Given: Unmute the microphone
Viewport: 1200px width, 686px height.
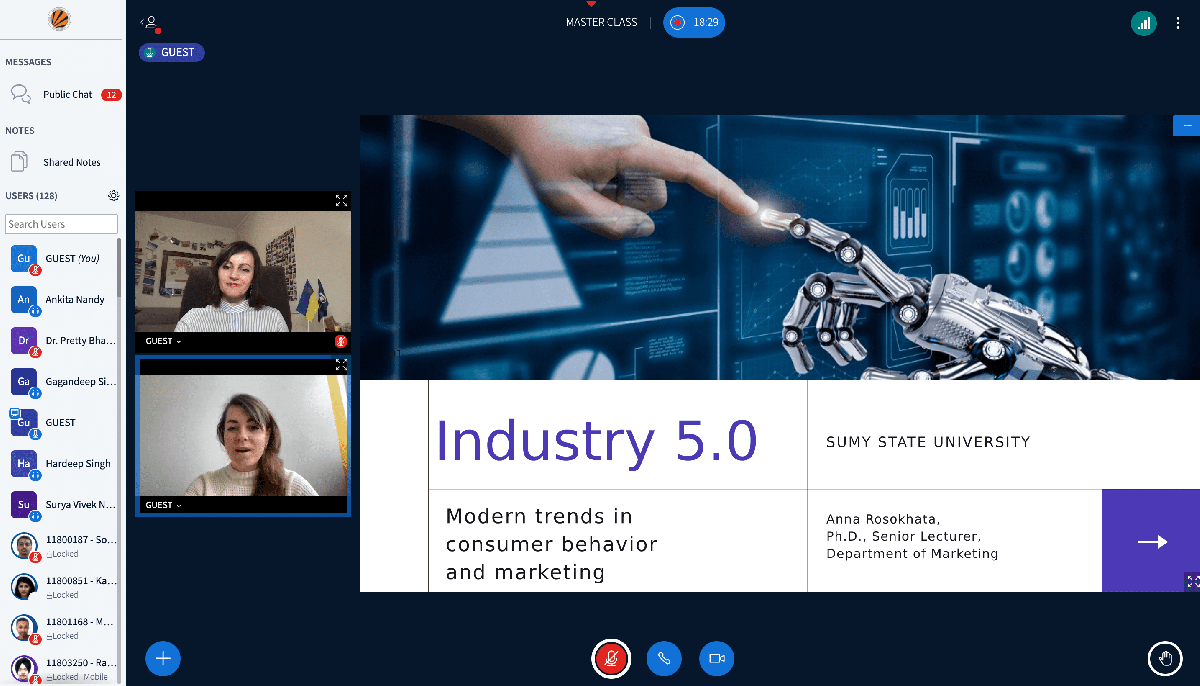Looking at the screenshot, I should pos(611,658).
